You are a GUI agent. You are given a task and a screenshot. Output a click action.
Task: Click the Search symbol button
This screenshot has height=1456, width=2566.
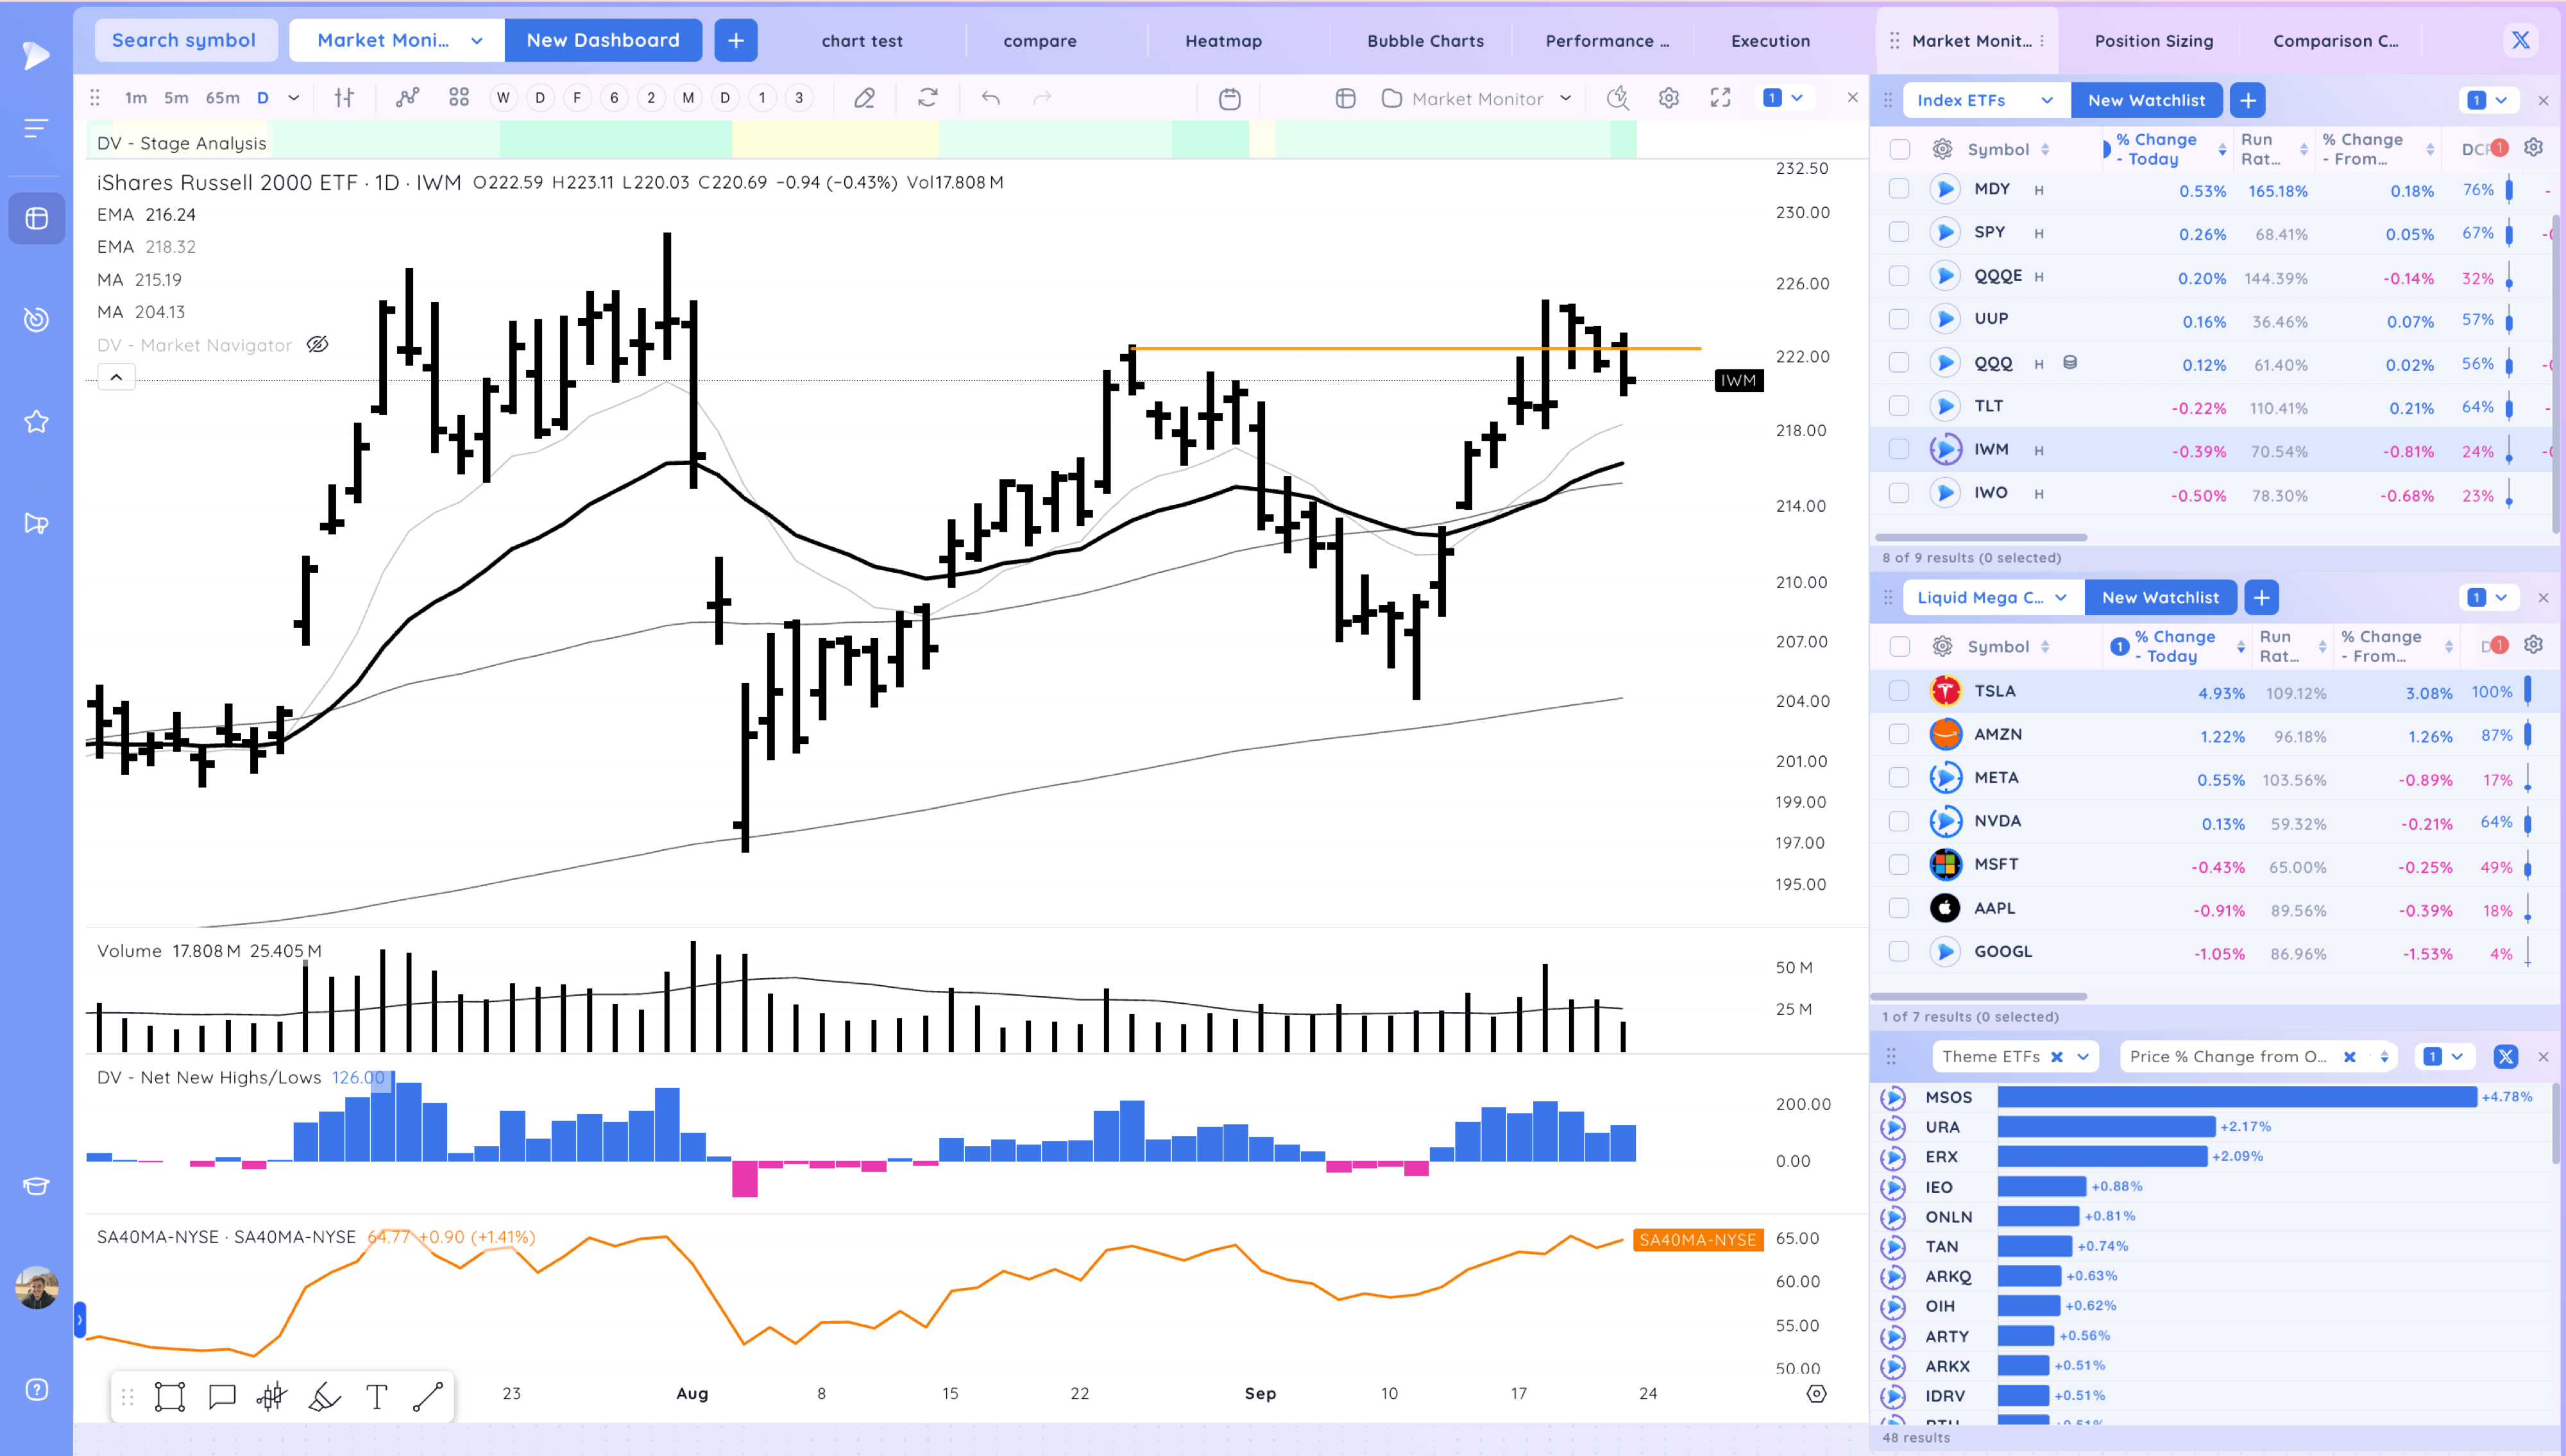(x=184, y=40)
